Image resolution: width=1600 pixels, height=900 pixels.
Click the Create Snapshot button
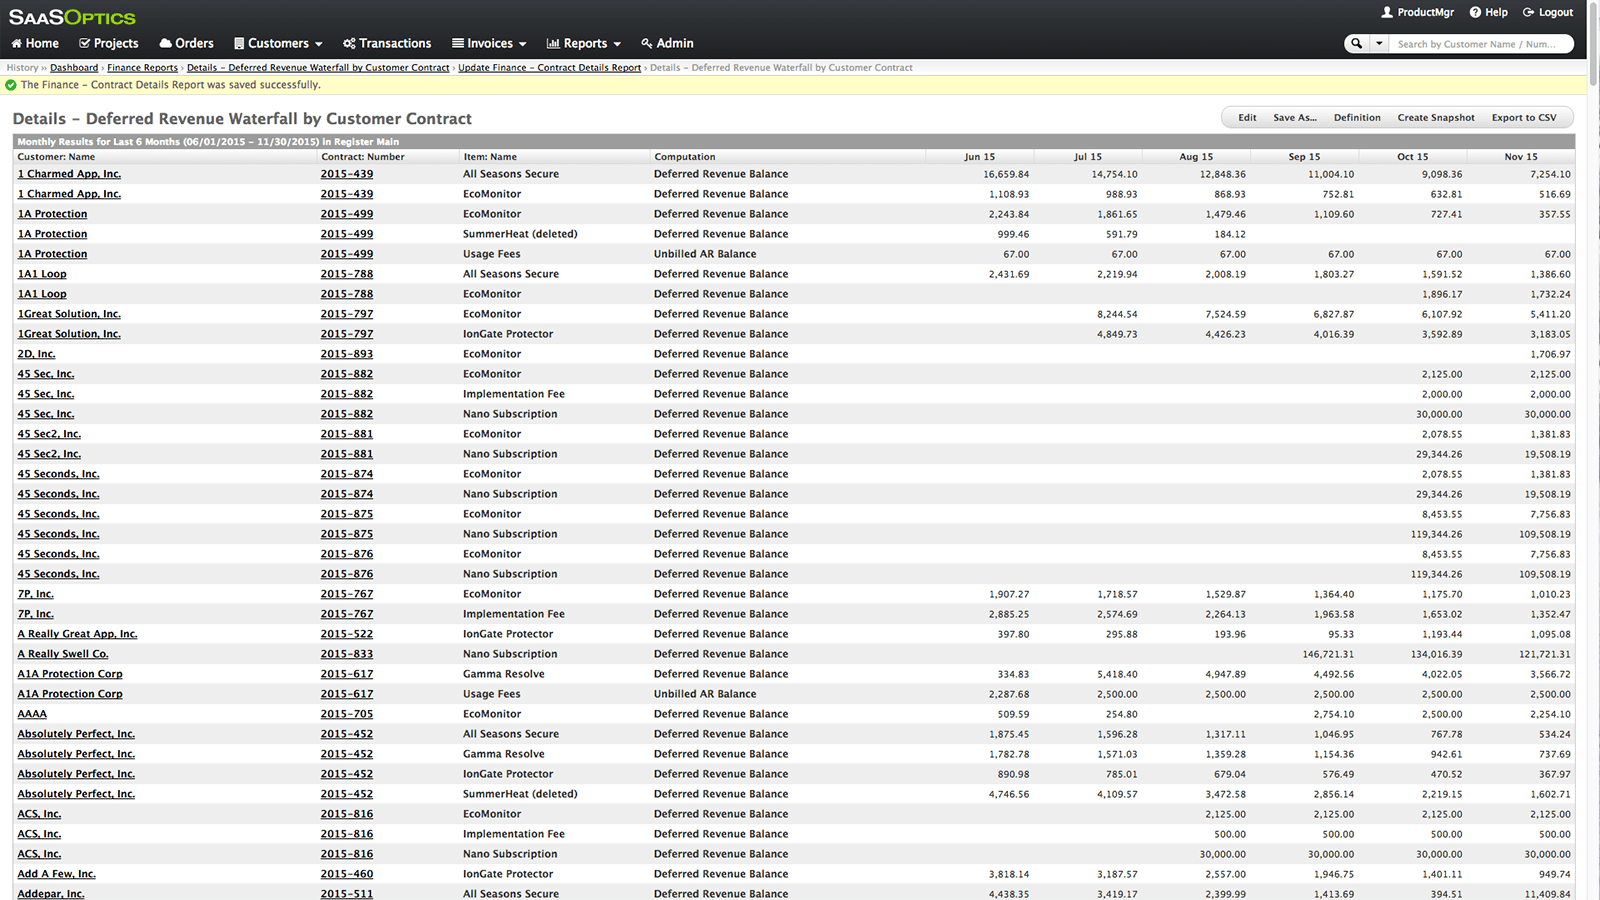pos(1435,118)
